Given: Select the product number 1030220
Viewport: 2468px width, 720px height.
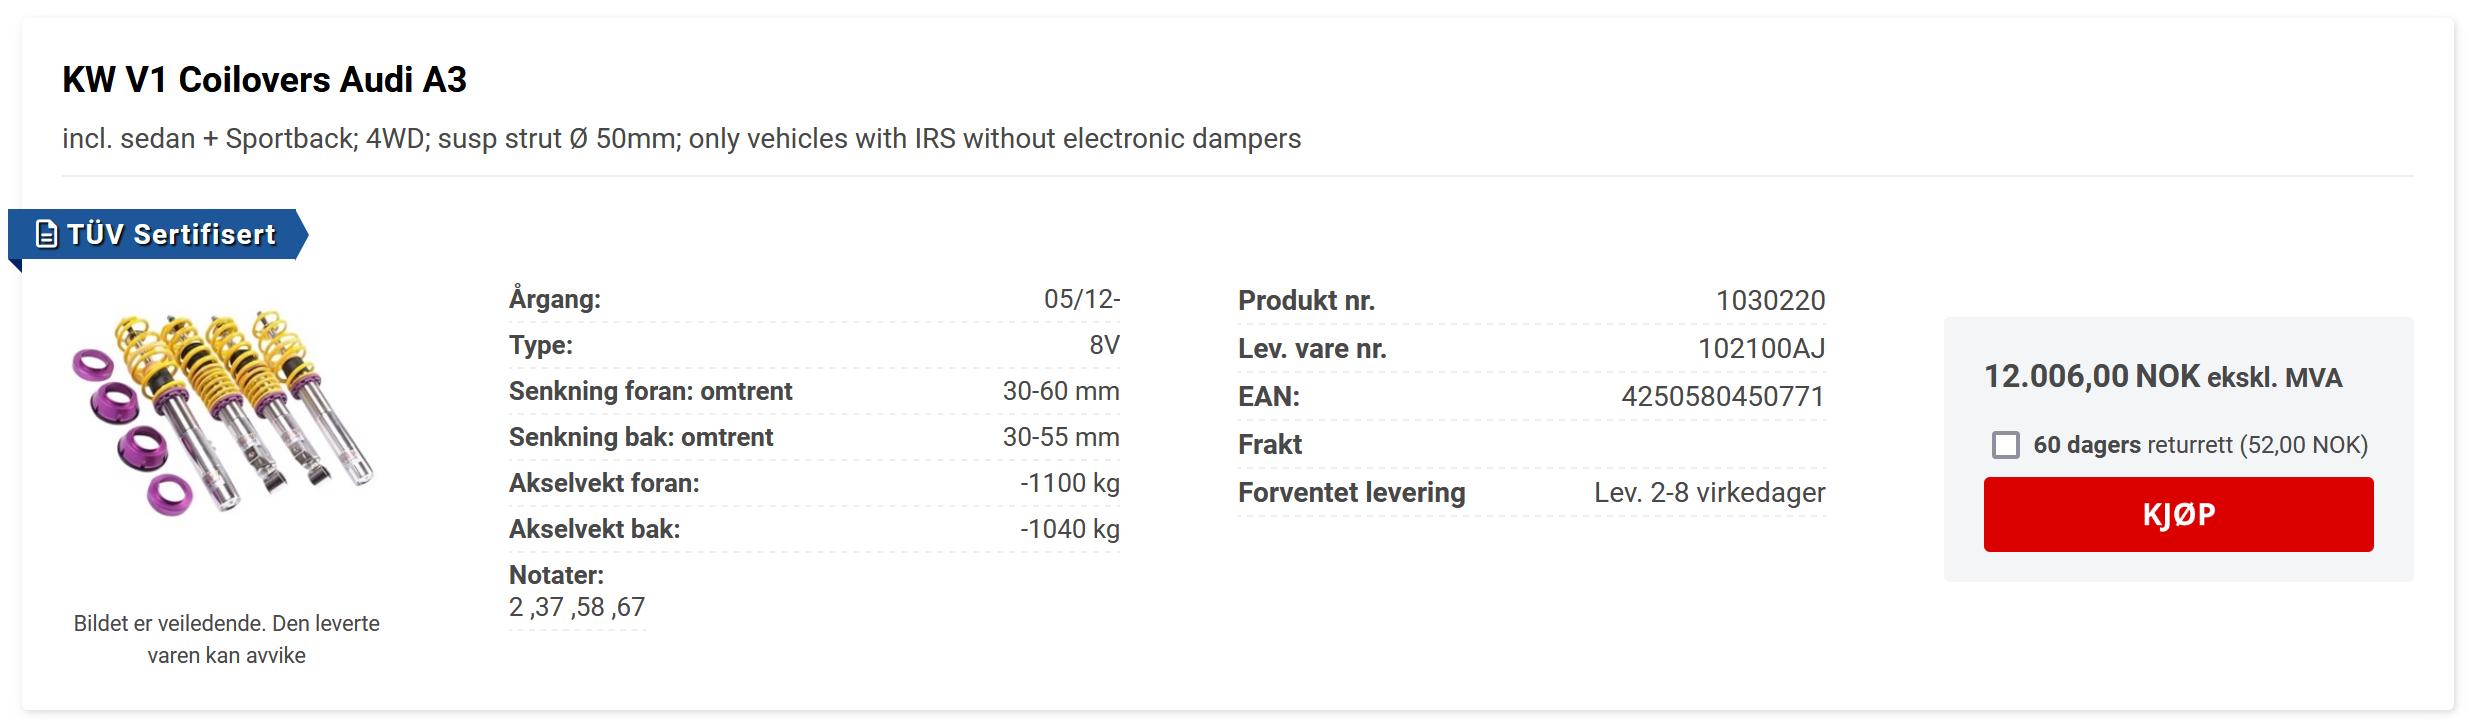Looking at the screenshot, I should tap(1770, 300).
